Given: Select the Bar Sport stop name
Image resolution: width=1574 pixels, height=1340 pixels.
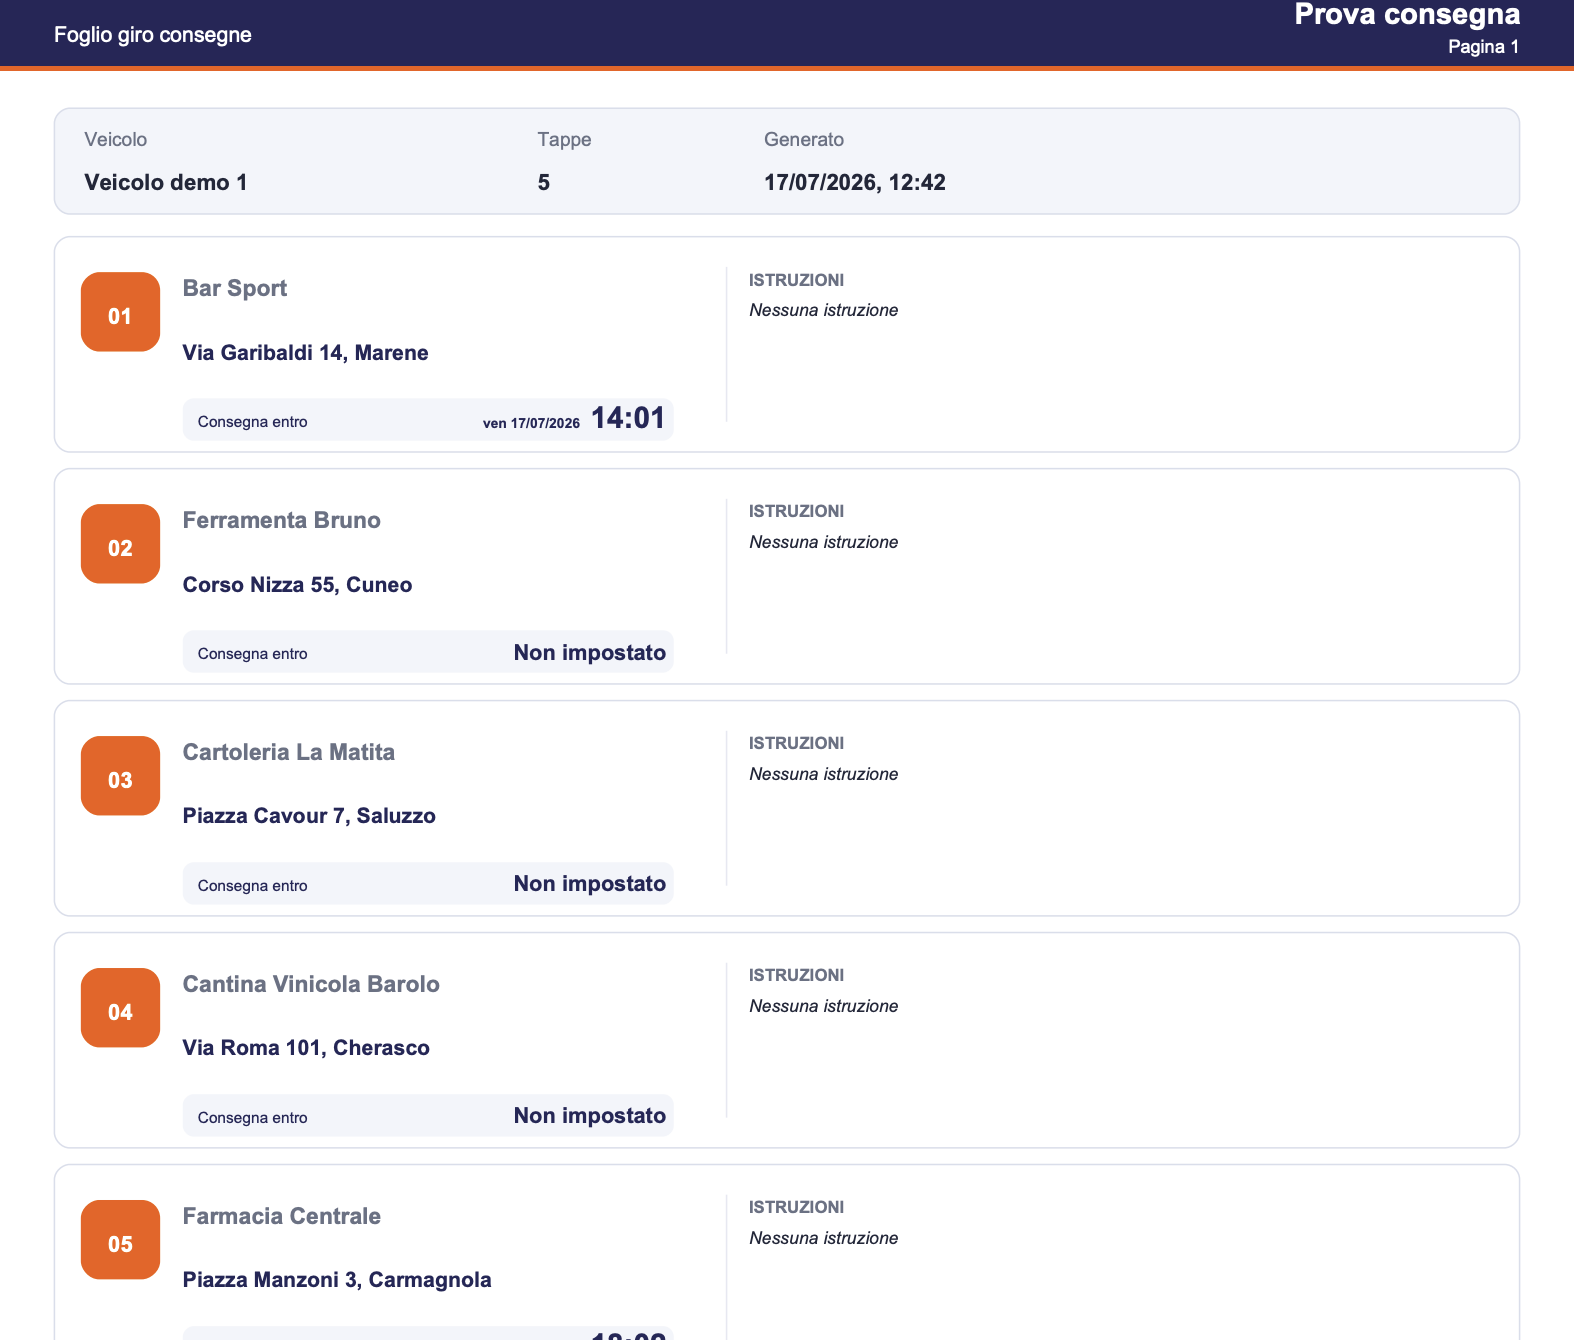Looking at the screenshot, I should point(235,288).
